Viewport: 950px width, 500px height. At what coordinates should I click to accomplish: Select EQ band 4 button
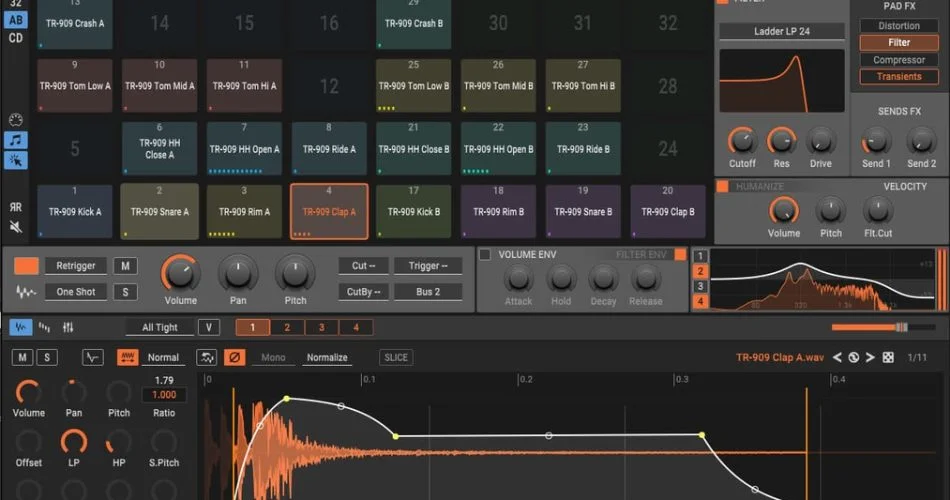700,301
